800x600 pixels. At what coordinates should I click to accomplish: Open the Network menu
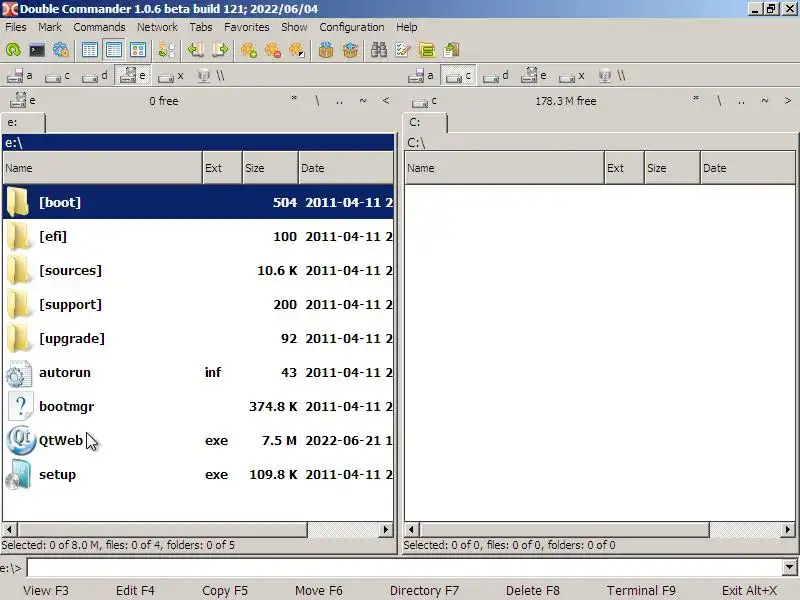pos(157,27)
